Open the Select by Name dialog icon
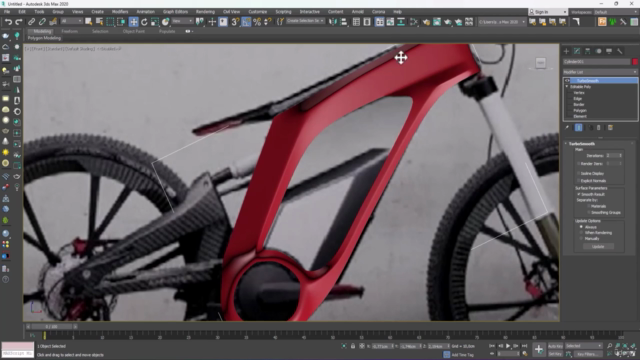This screenshot has height=360, width=640. pyautogui.click(x=99, y=22)
